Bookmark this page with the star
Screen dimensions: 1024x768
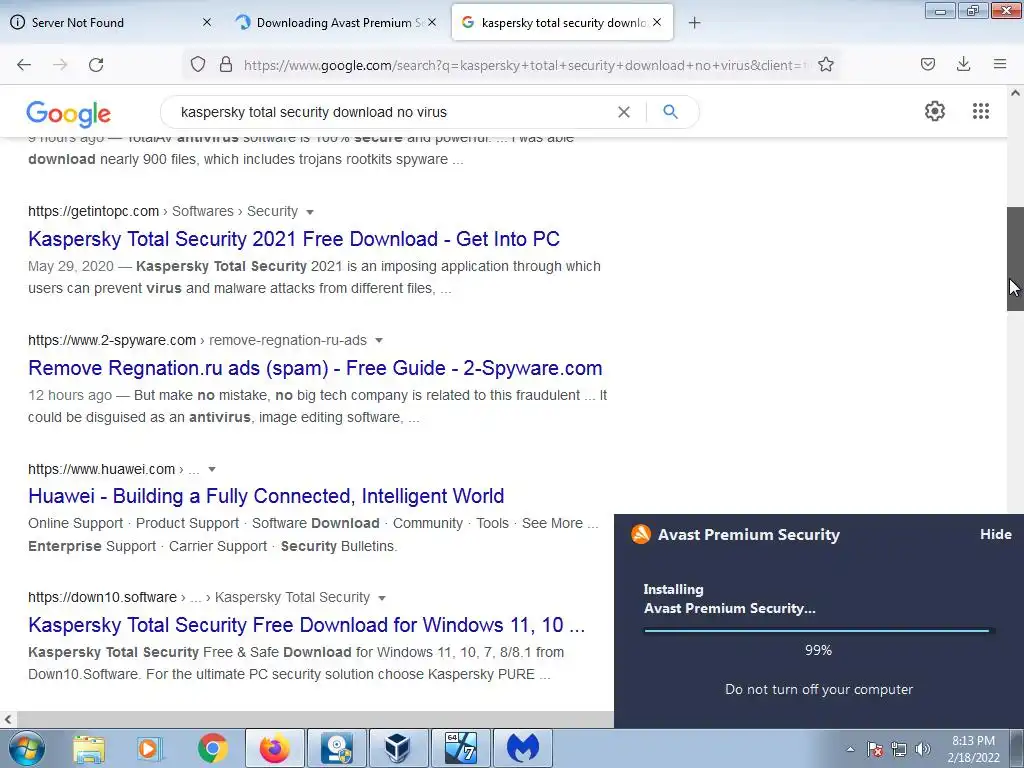pyautogui.click(x=825, y=65)
